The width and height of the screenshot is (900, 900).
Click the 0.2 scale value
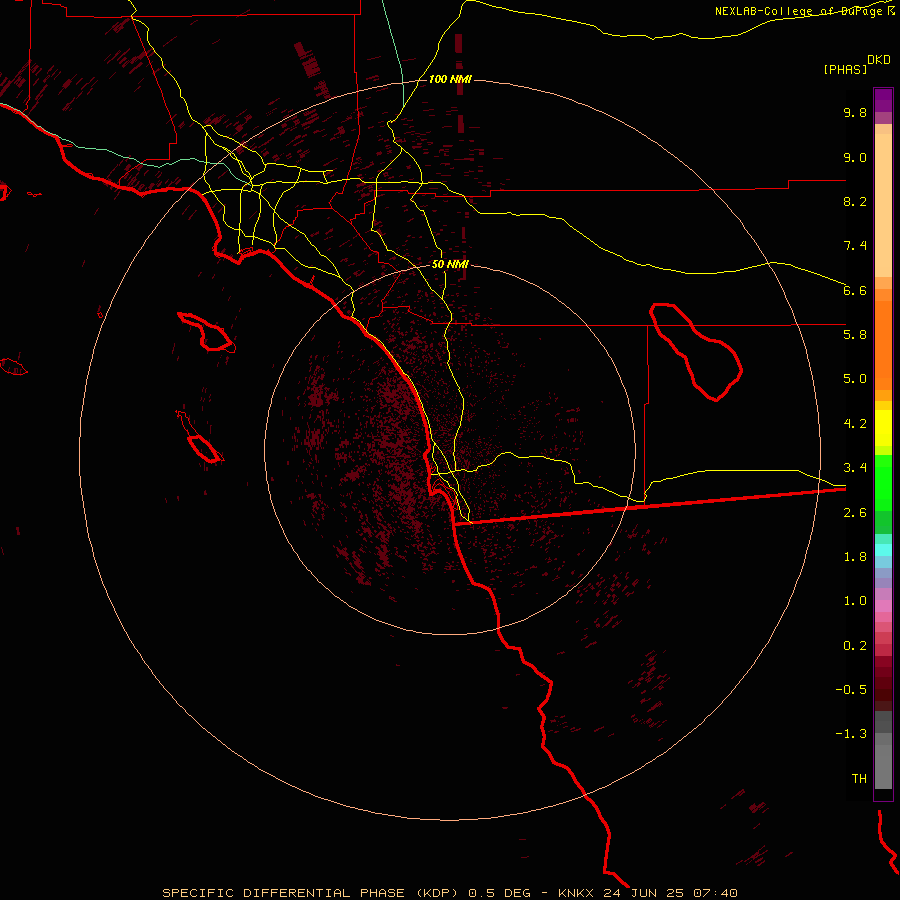pos(855,646)
